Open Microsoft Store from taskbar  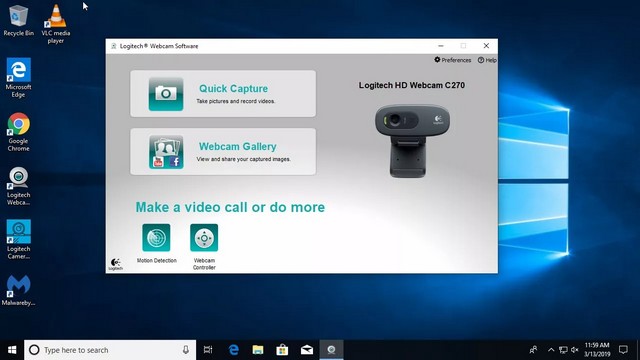pyautogui.click(x=282, y=350)
